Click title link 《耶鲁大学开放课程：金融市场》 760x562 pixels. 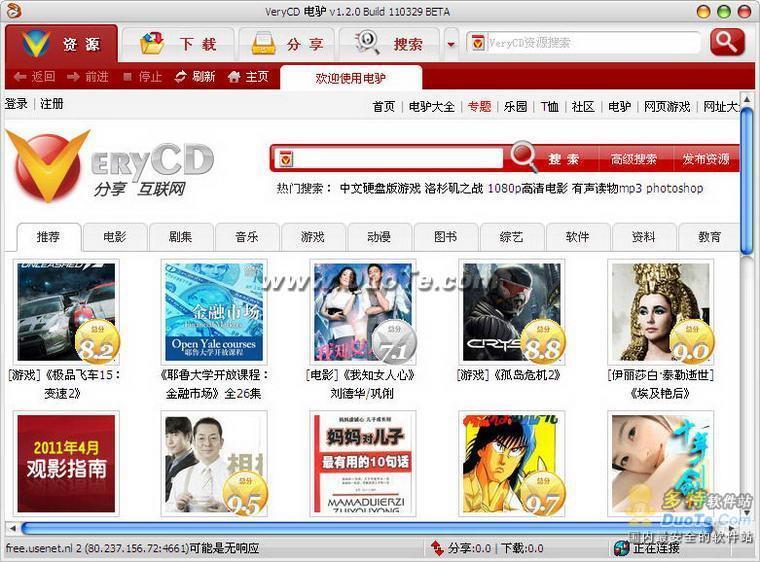point(214,384)
